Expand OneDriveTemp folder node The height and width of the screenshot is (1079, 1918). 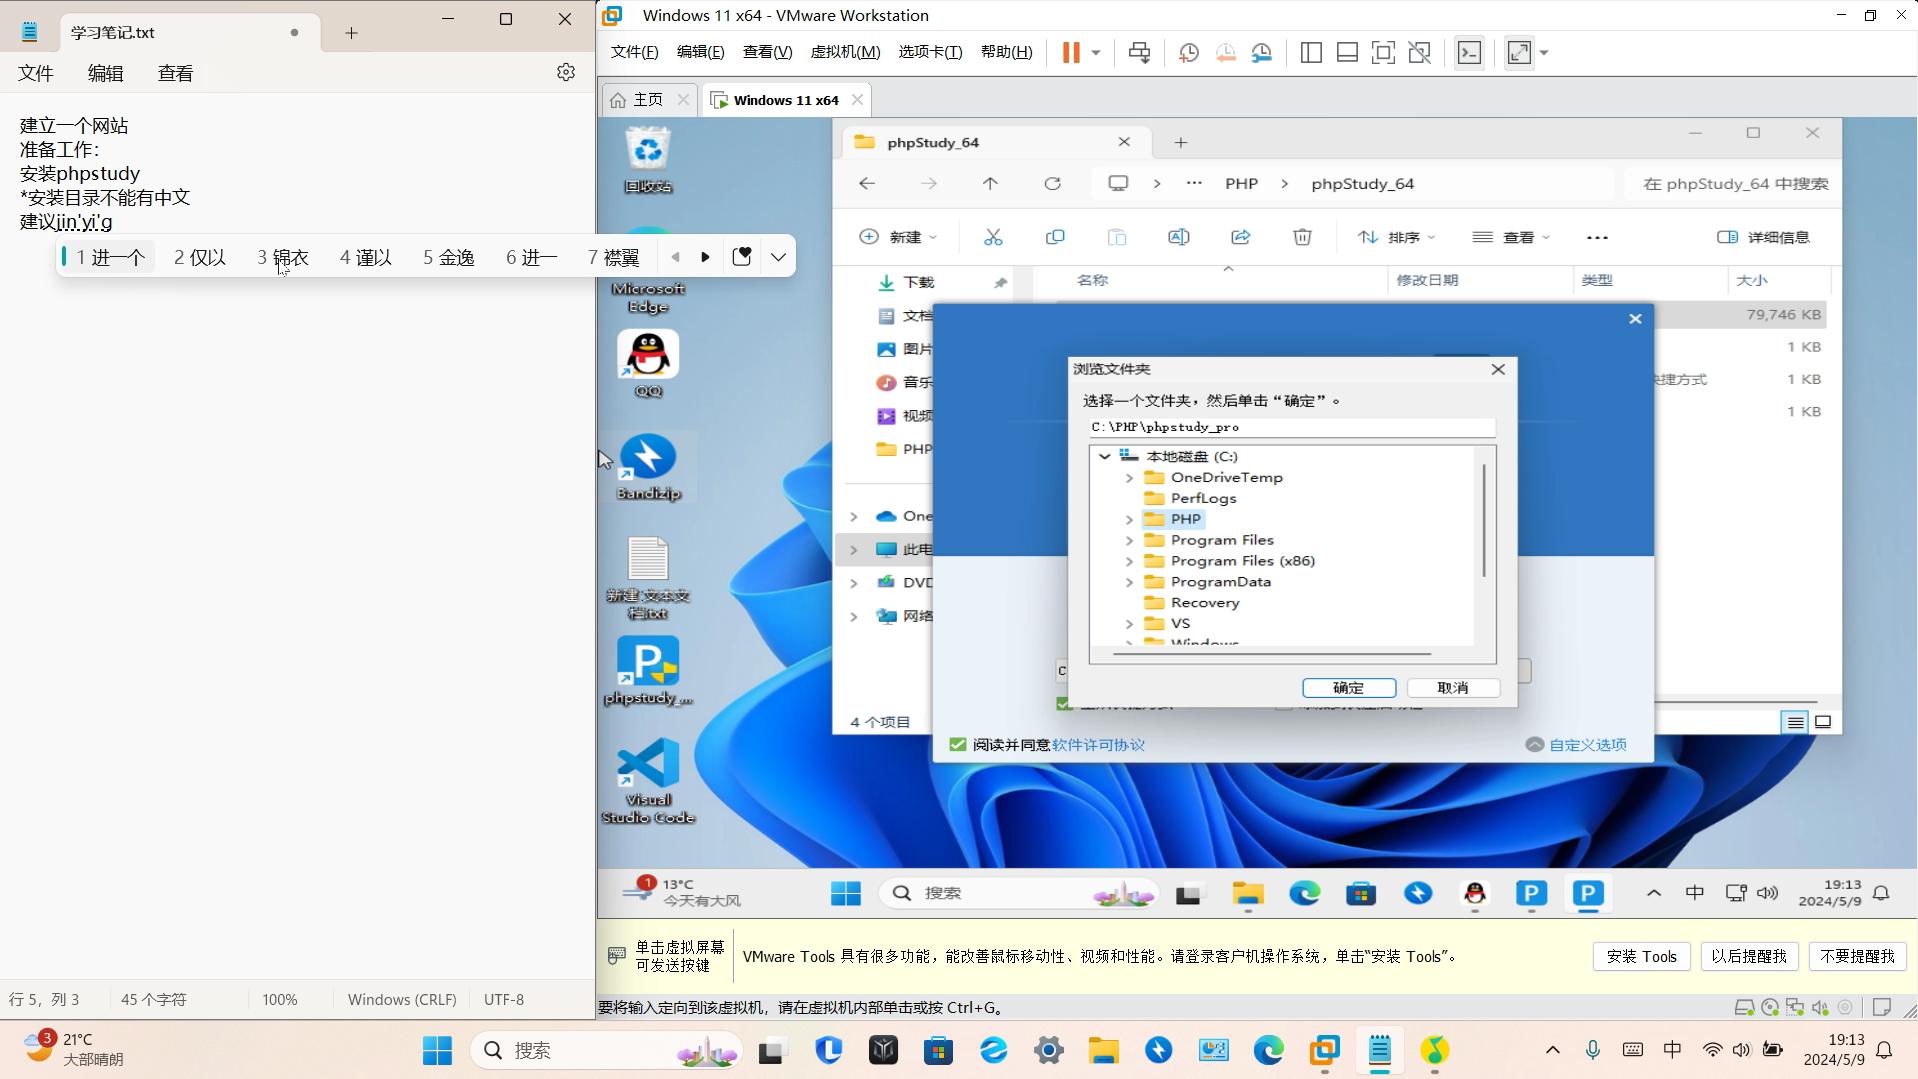1129,478
